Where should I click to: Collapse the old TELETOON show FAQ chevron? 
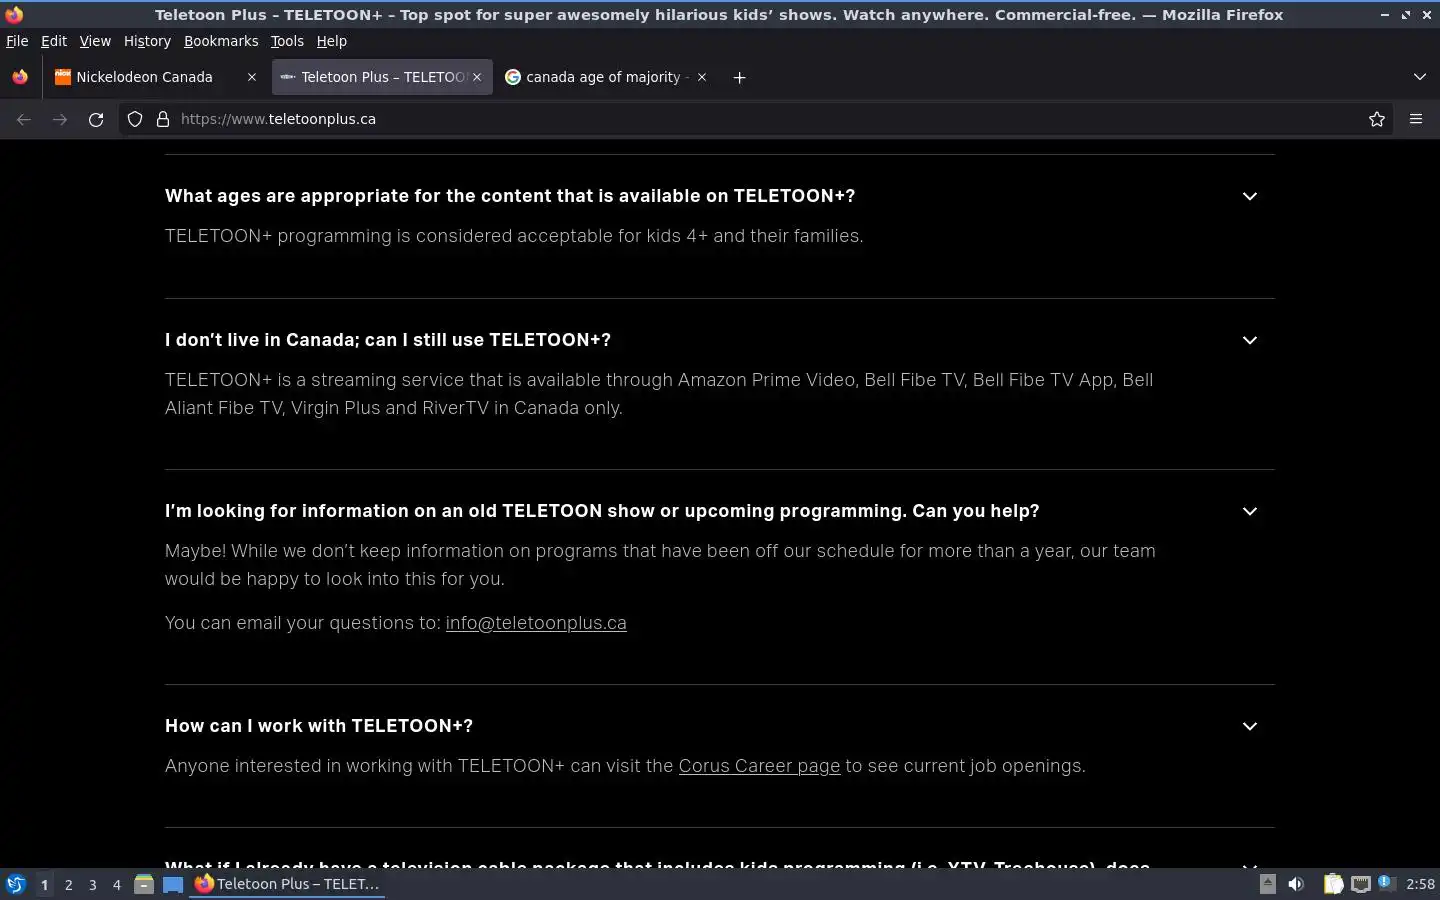1250,511
